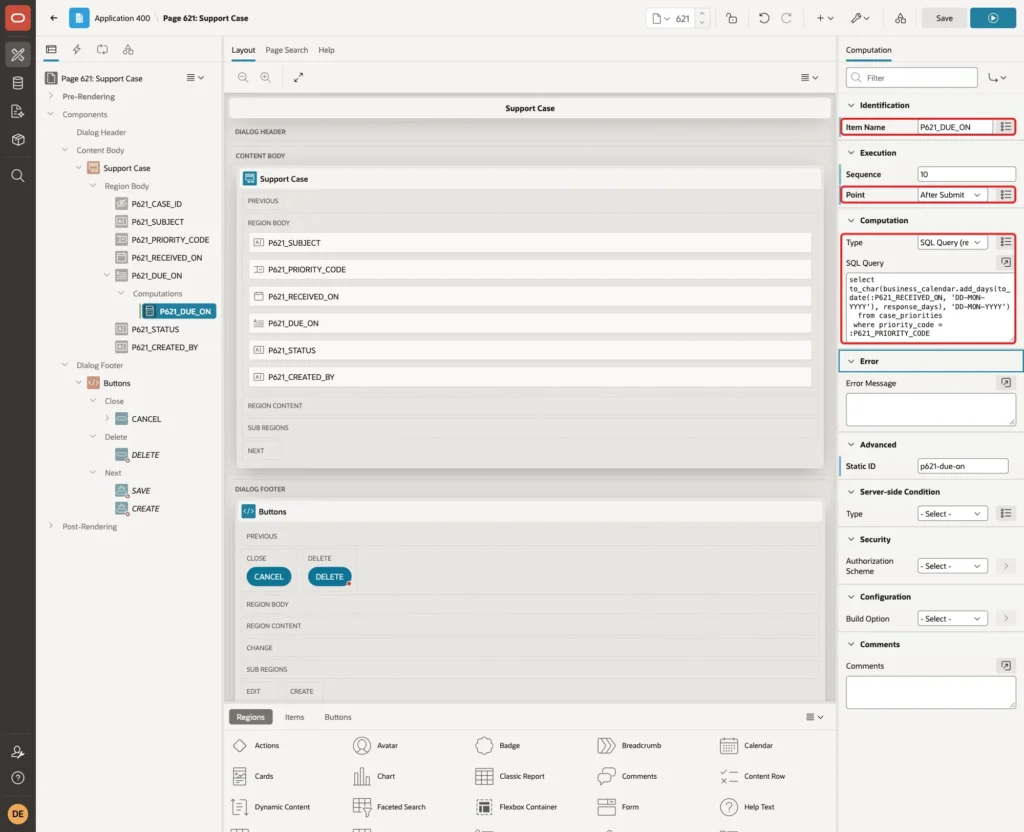This screenshot has width=1024, height=832.
Task: Zoom in the layout view
Action: 266,78
